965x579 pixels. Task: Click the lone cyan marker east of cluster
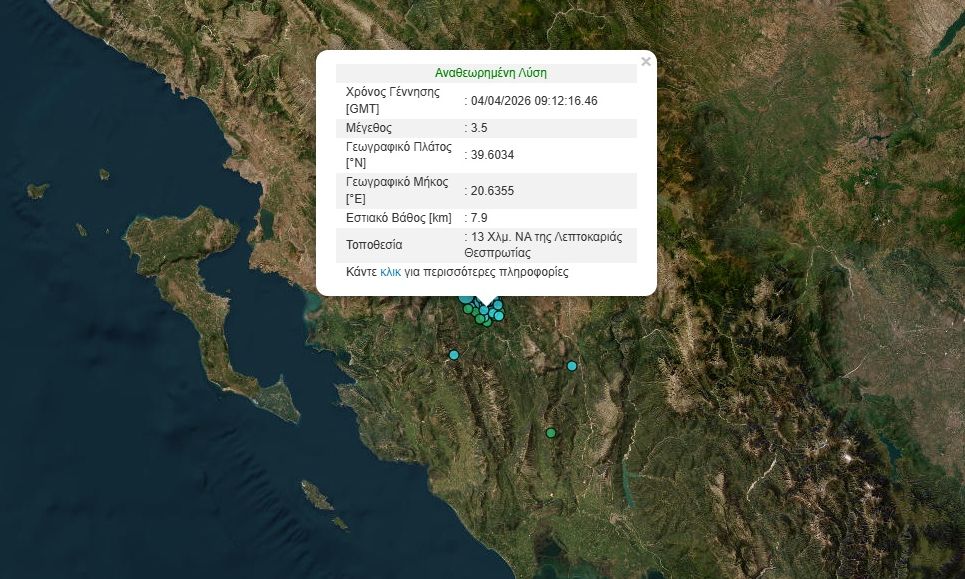pyautogui.click(x=572, y=366)
